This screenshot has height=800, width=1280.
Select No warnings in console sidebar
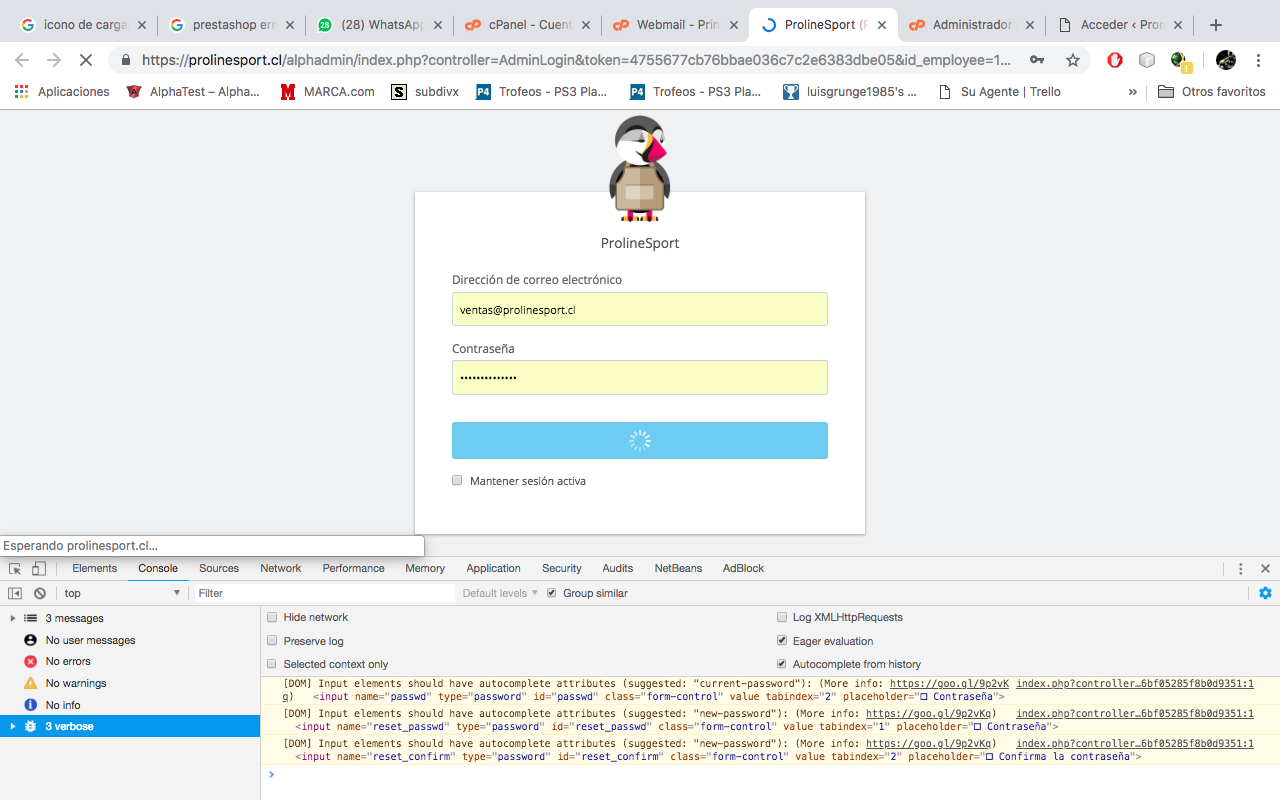(130, 683)
